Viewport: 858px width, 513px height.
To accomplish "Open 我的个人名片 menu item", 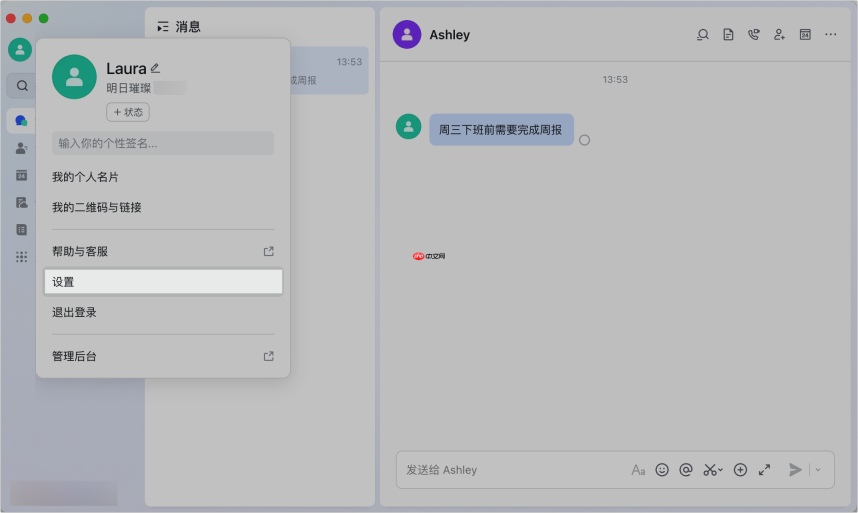I will tap(163, 177).
